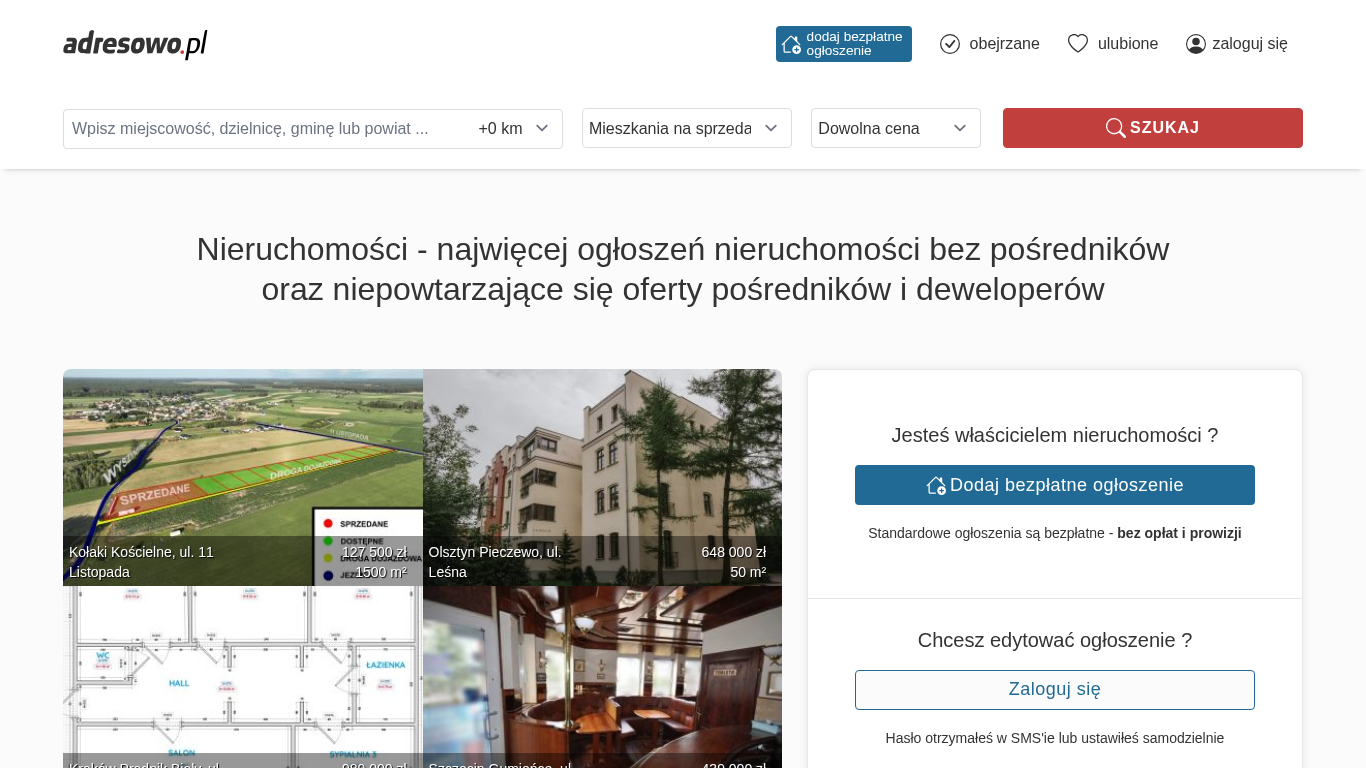Click the blue Dodaj bezpłatne ogłoszenie button
1366x768 pixels.
(x=1054, y=485)
